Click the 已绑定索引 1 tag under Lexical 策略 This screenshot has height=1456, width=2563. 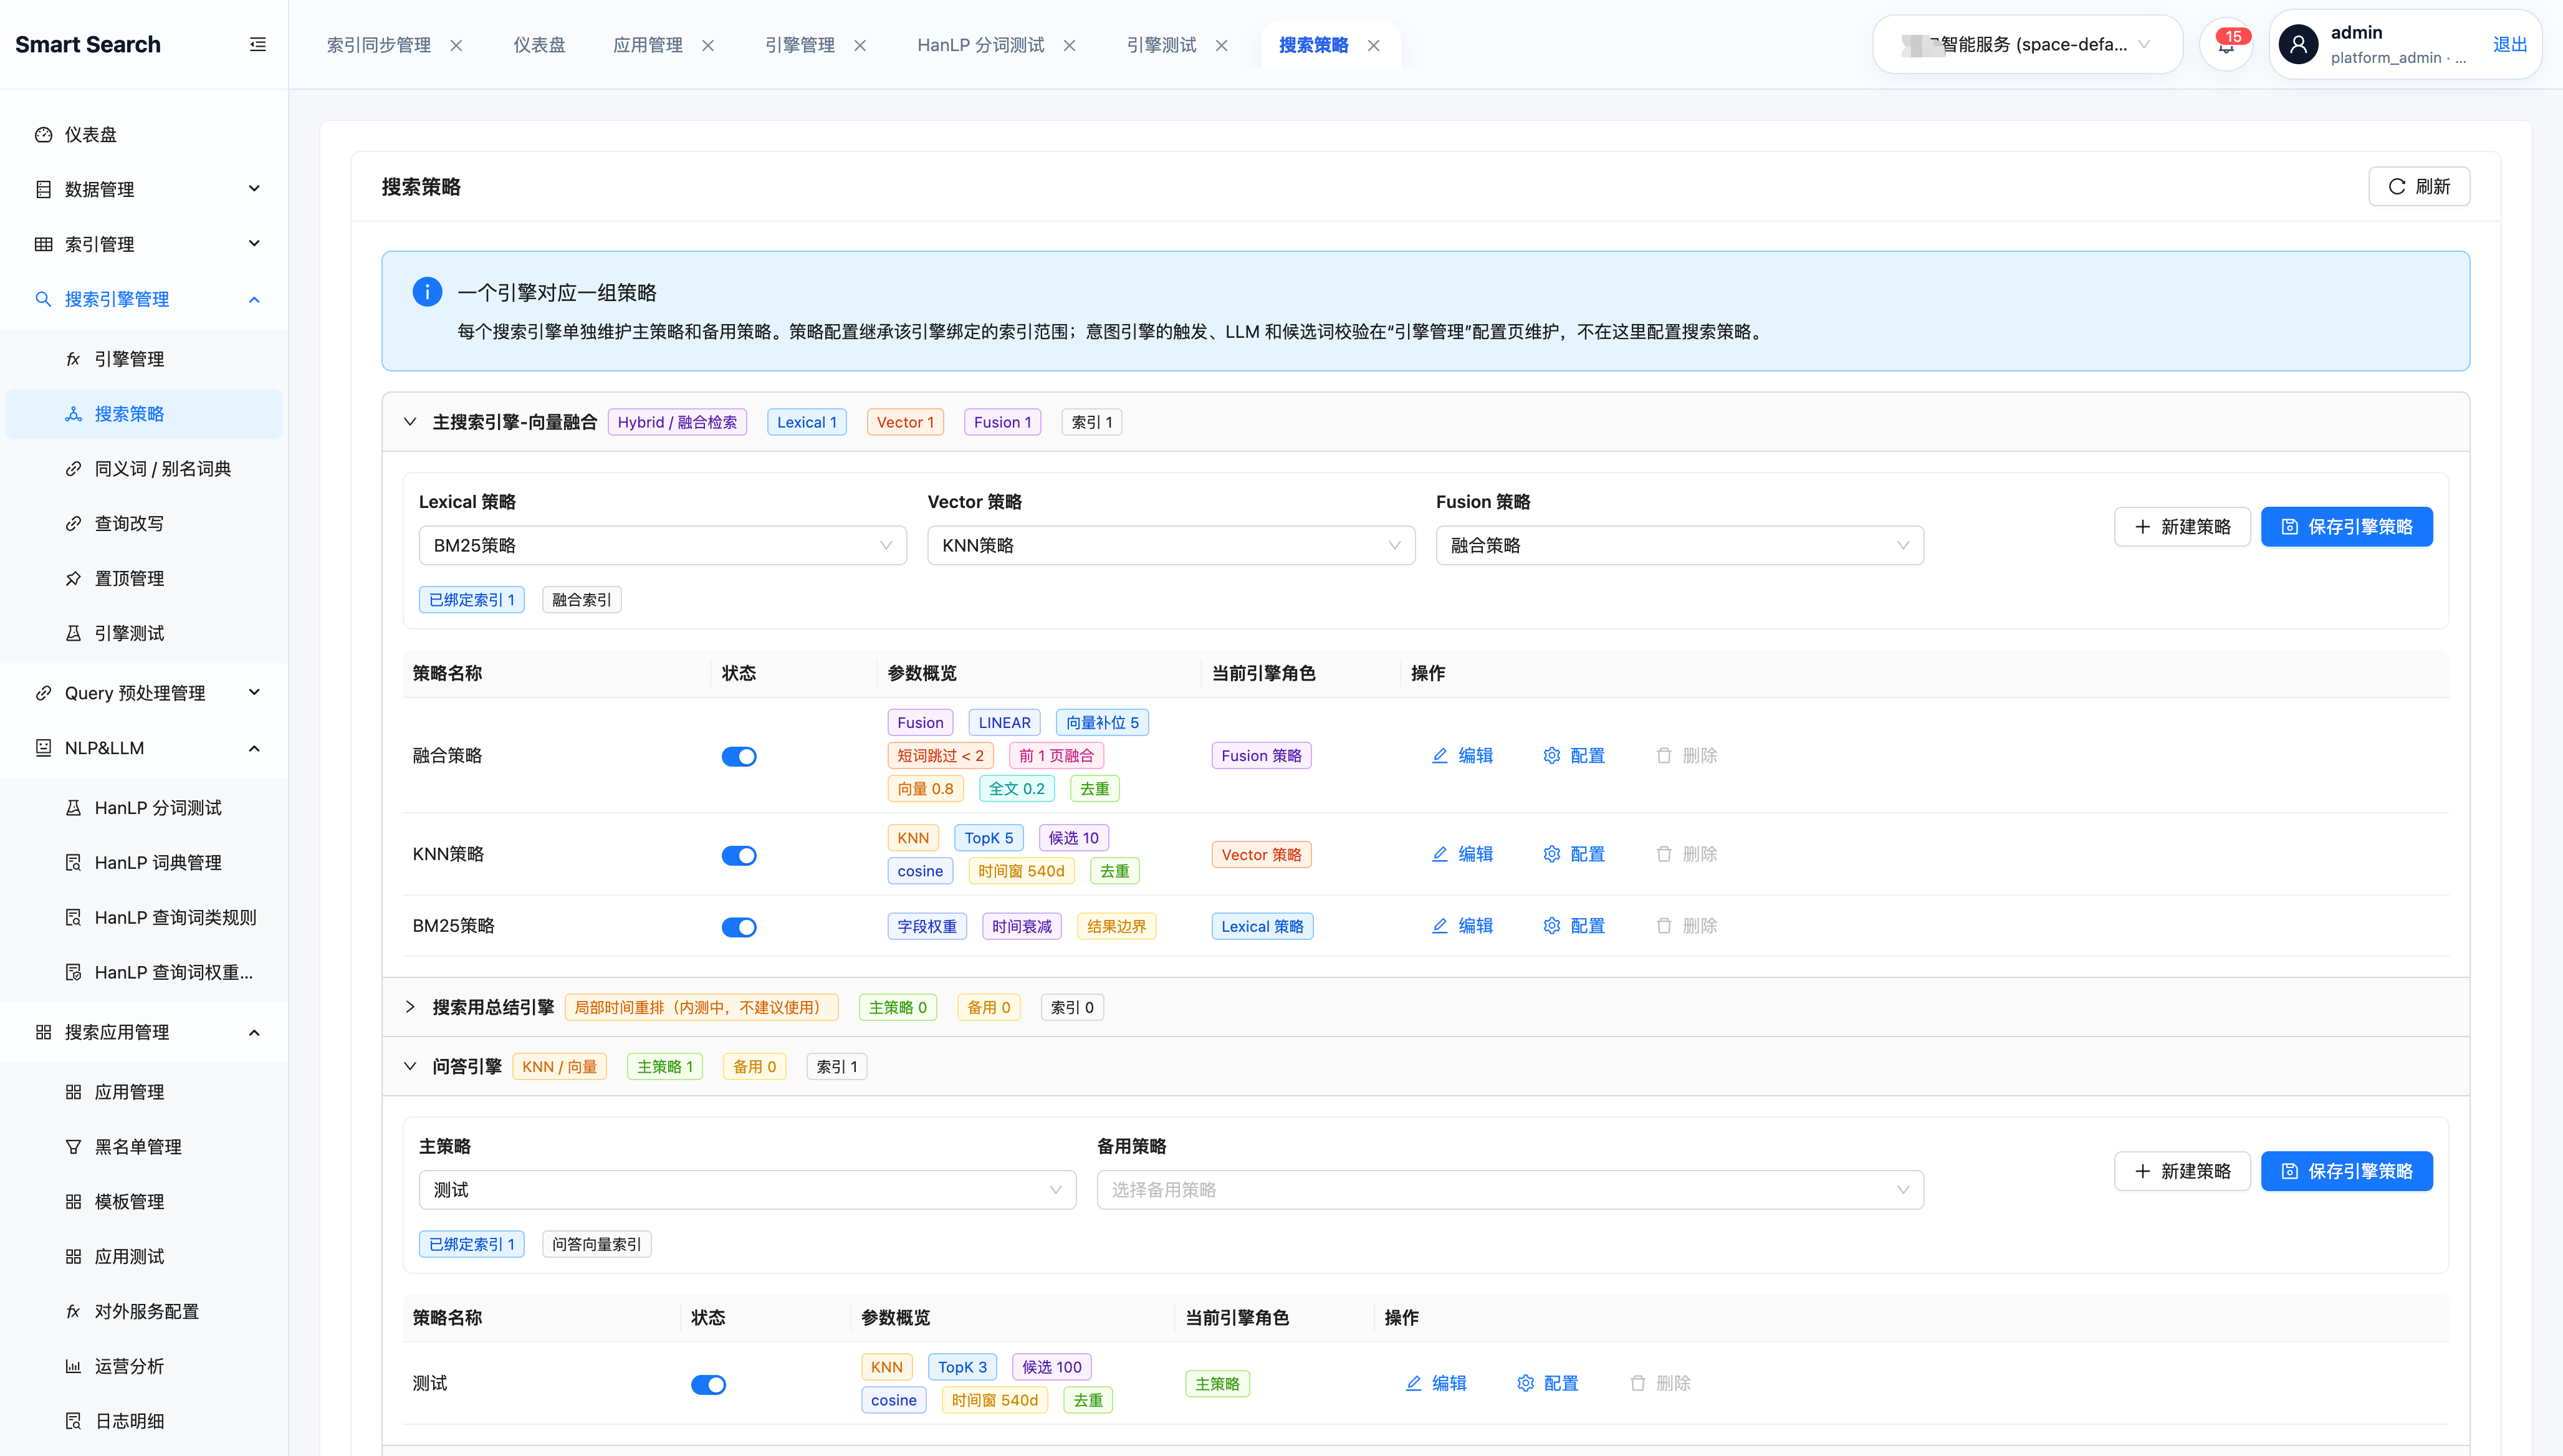[x=471, y=600]
